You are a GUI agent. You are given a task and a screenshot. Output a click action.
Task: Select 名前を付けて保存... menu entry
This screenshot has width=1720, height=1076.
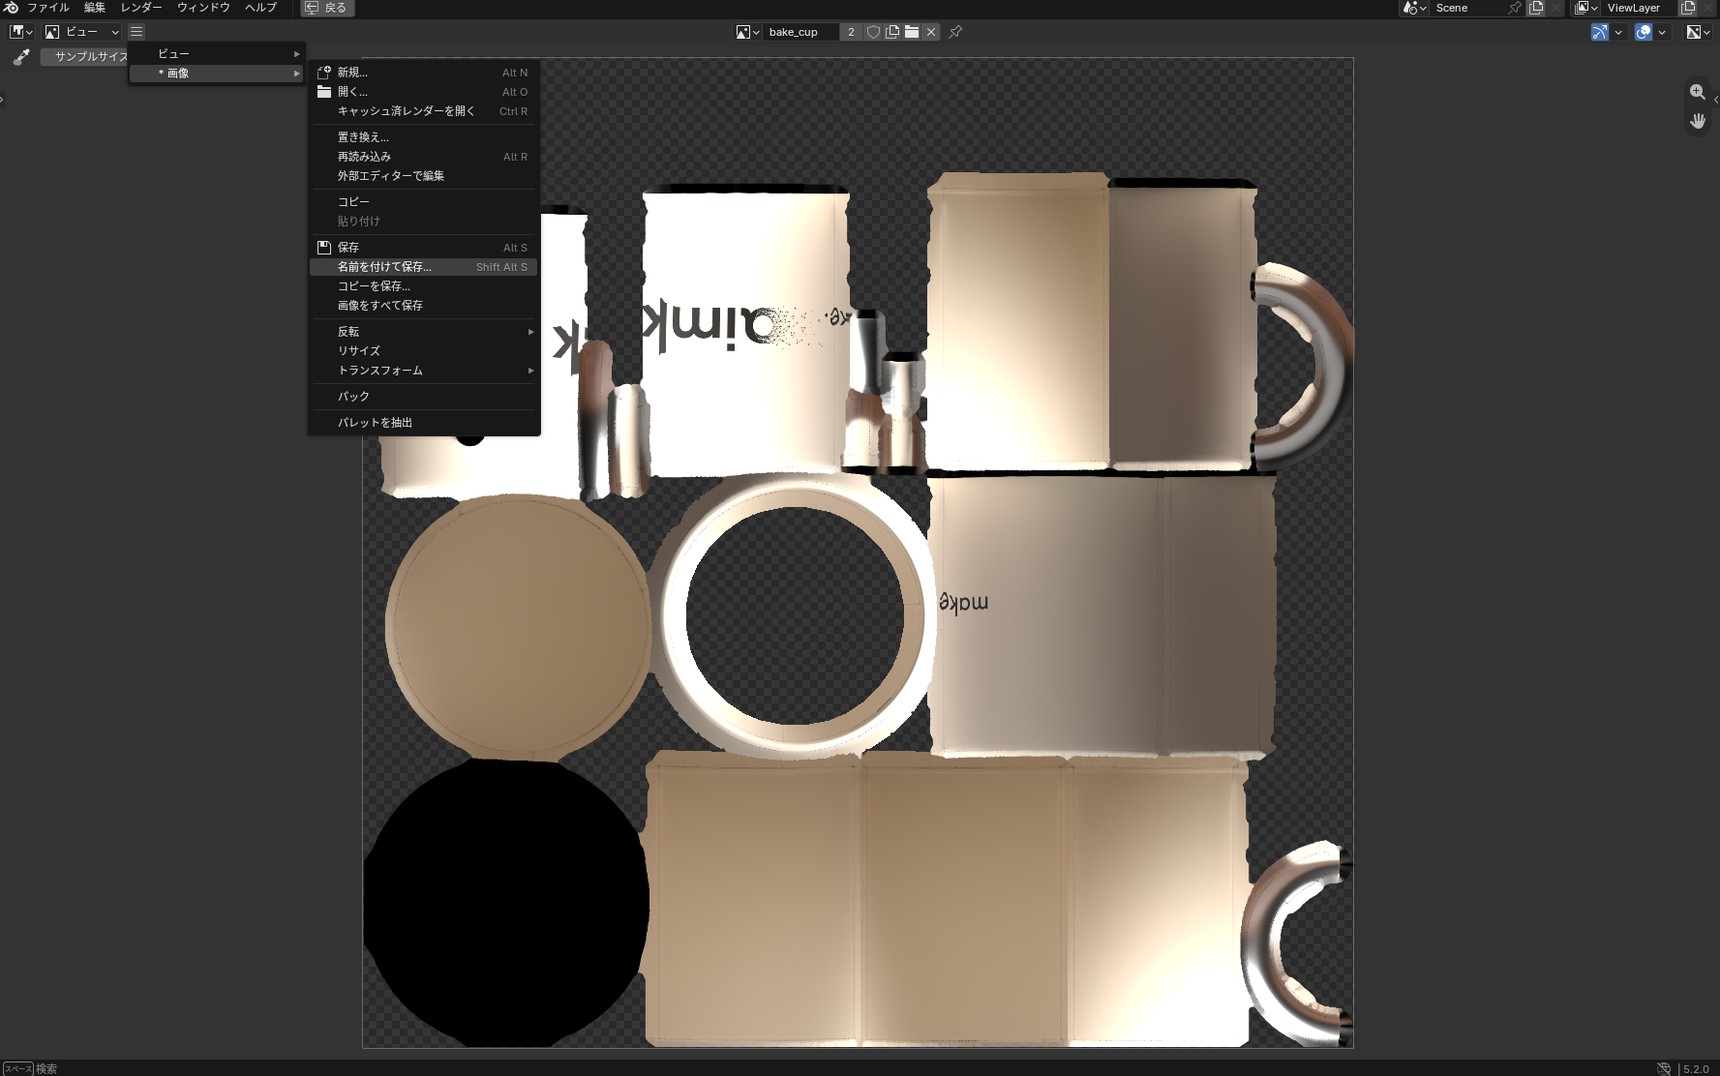(x=424, y=267)
